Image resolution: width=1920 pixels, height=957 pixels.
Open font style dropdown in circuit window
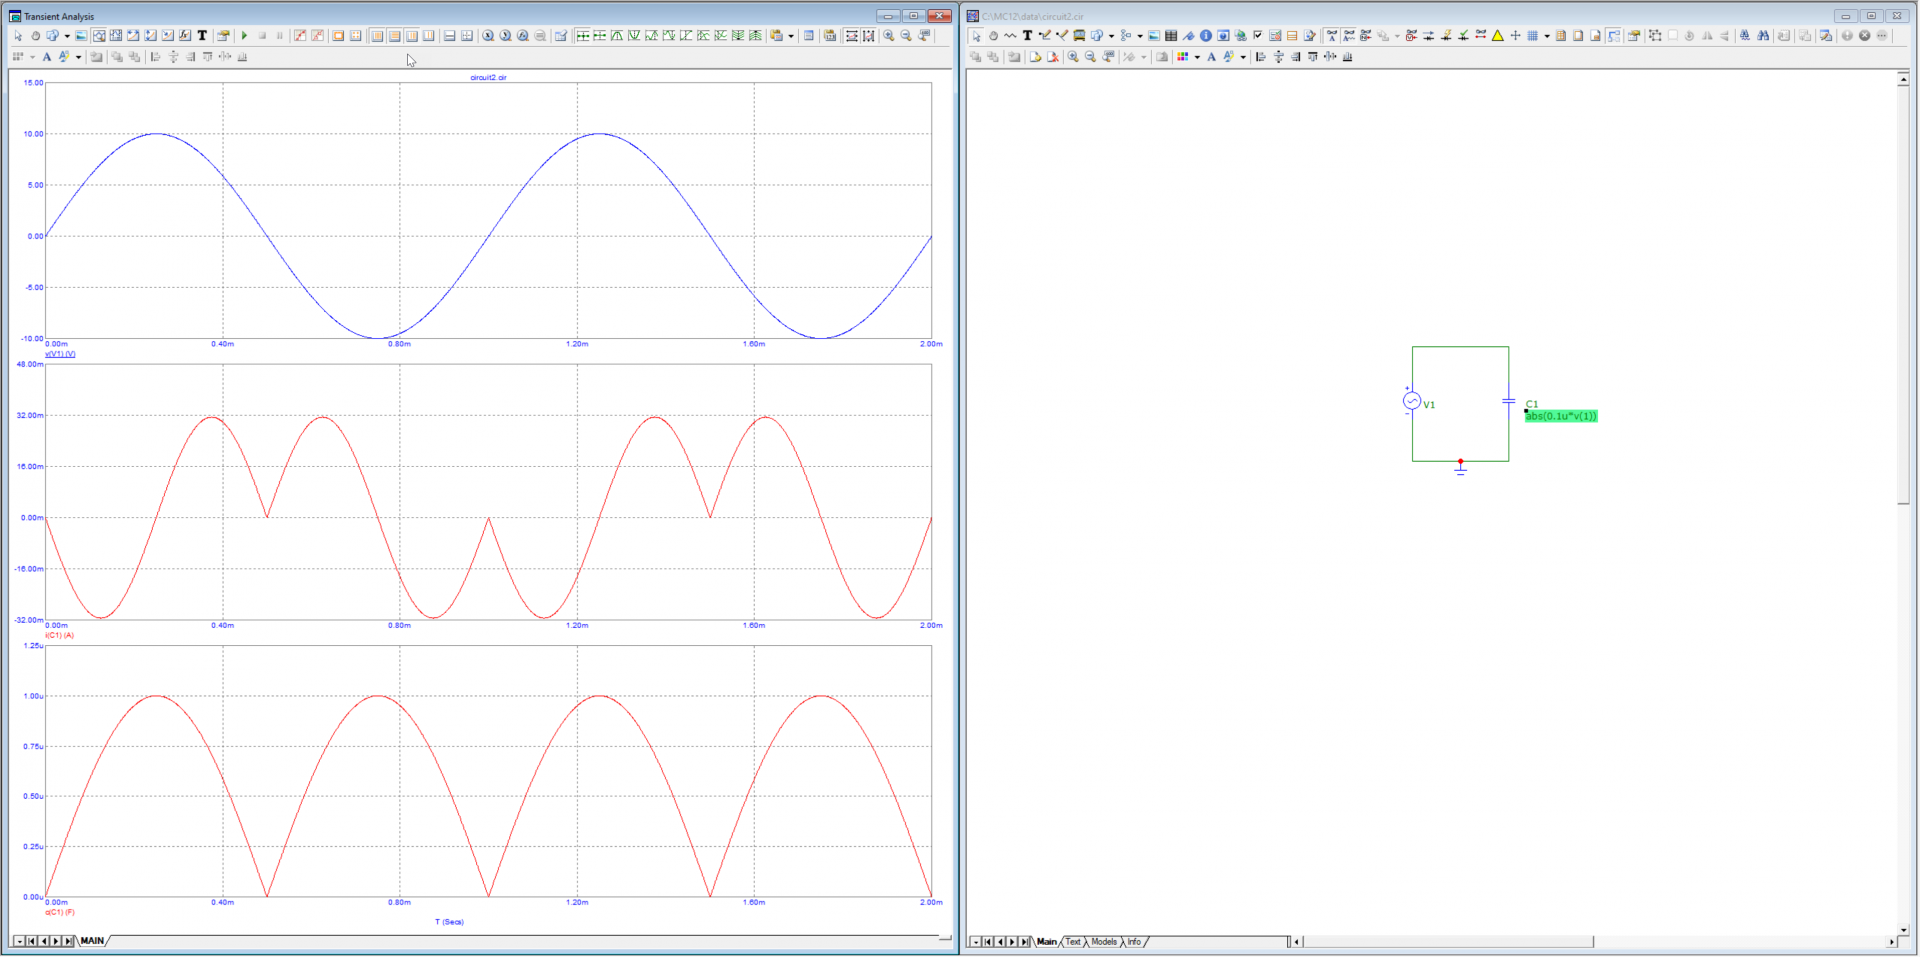(x=1243, y=57)
